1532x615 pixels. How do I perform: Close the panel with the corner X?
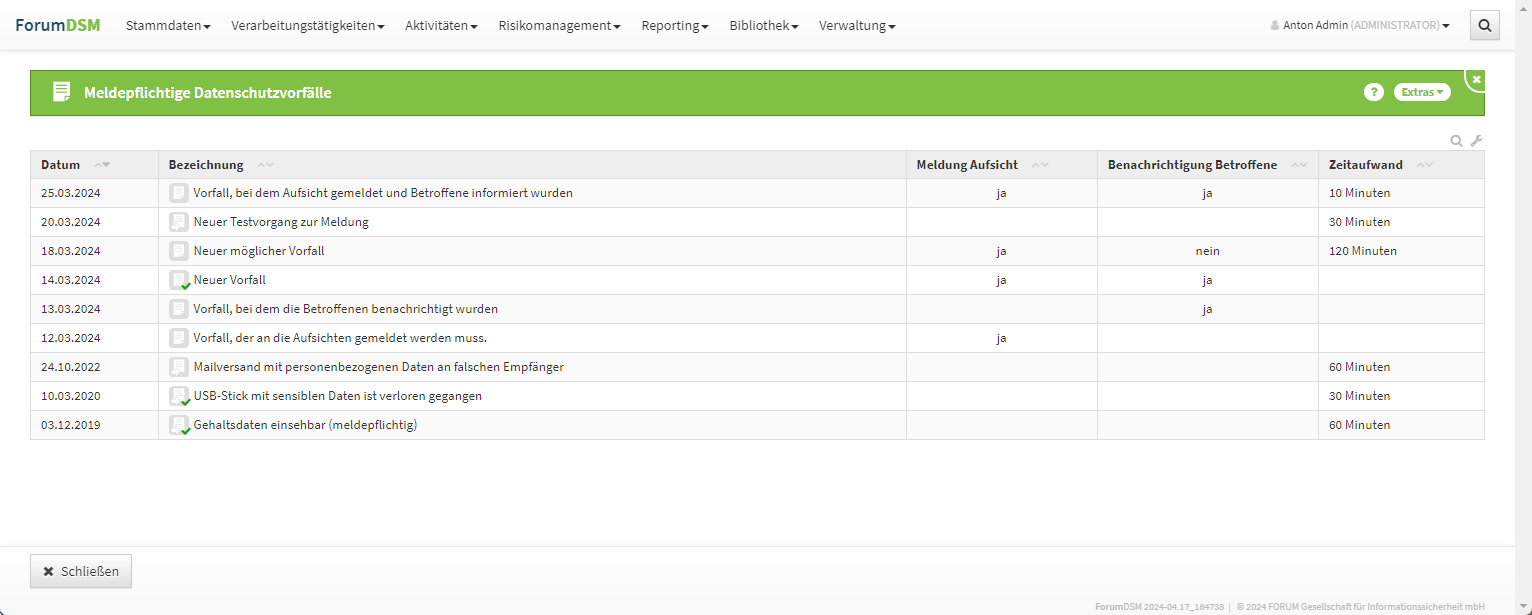point(1477,79)
